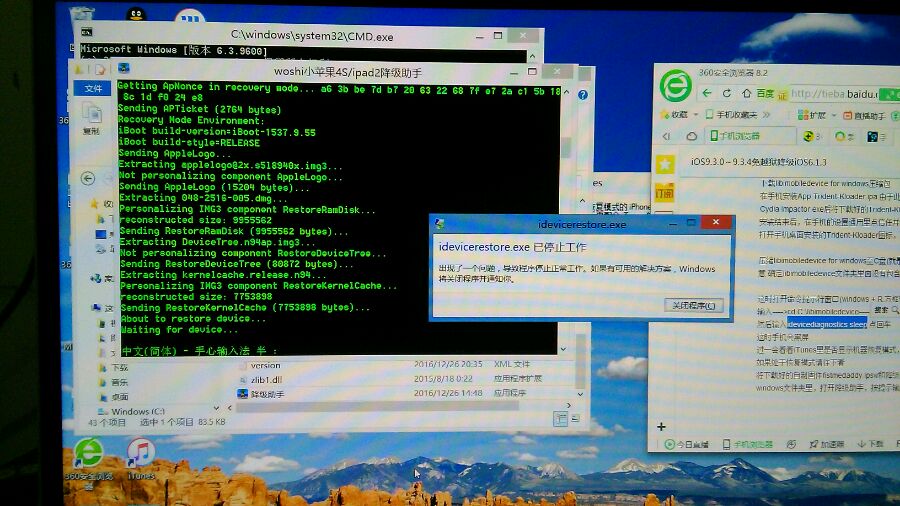This screenshot has height=506, width=900.
Task: Click the yellow 订阅 sidebar button
Action: [x=664, y=193]
